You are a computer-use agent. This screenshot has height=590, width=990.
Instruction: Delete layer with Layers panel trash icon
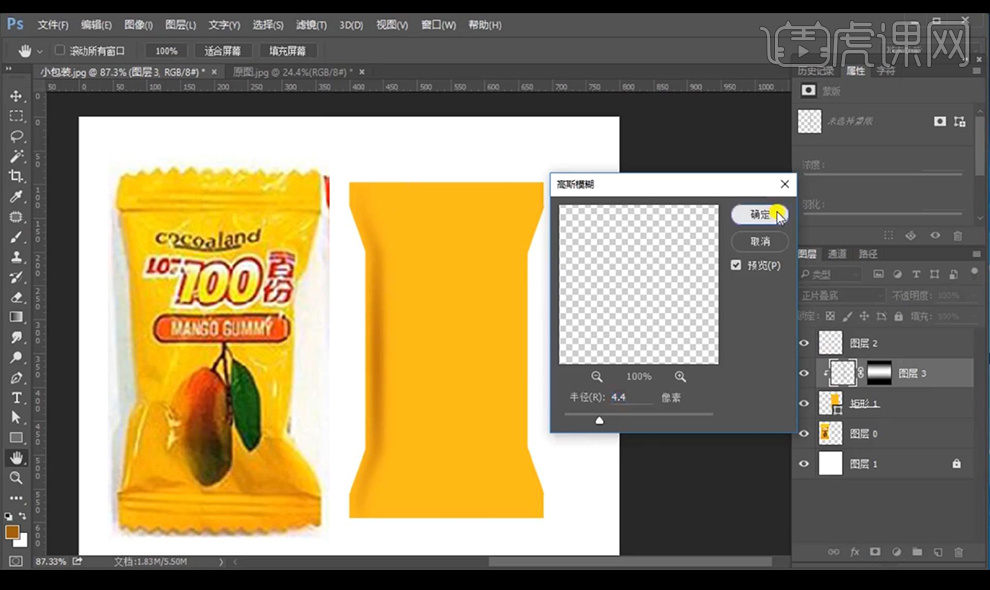tap(958, 551)
